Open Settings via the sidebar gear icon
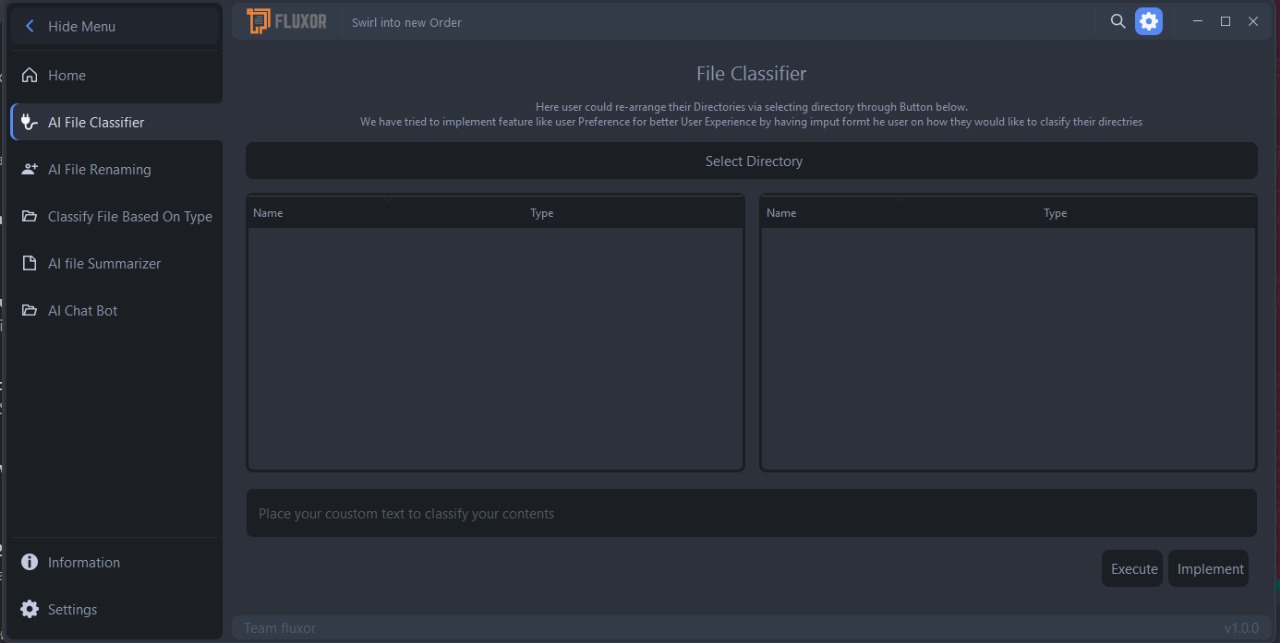The width and height of the screenshot is (1280, 643). point(29,609)
